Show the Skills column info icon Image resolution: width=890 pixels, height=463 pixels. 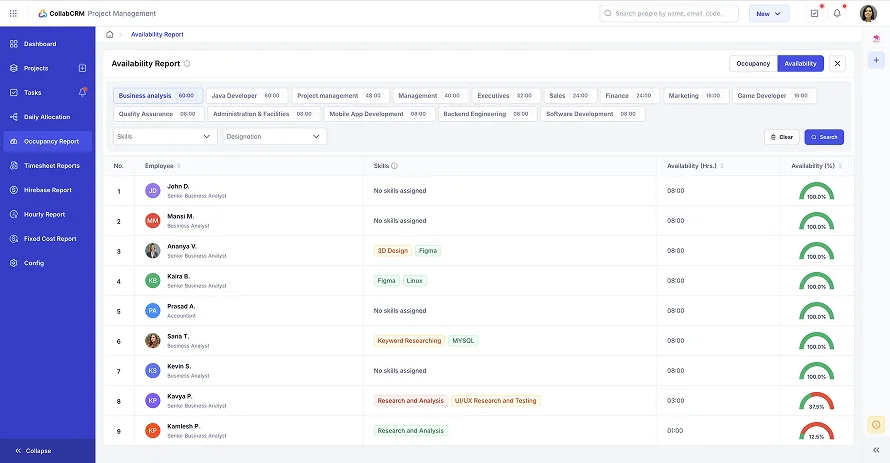tap(394, 166)
